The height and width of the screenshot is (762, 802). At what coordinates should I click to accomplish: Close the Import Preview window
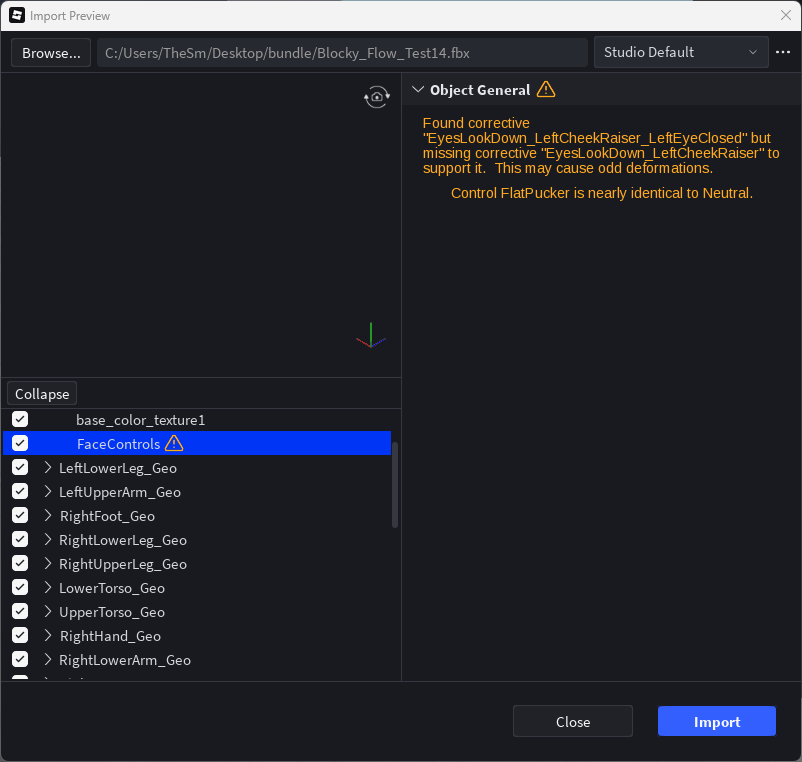click(x=786, y=15)
